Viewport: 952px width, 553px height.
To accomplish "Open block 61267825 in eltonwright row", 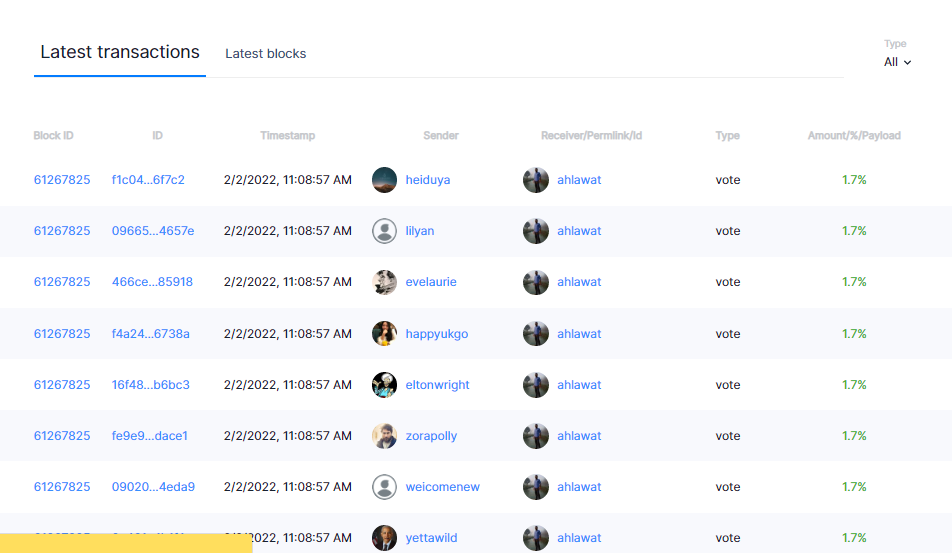I will [x=62, y=384].
